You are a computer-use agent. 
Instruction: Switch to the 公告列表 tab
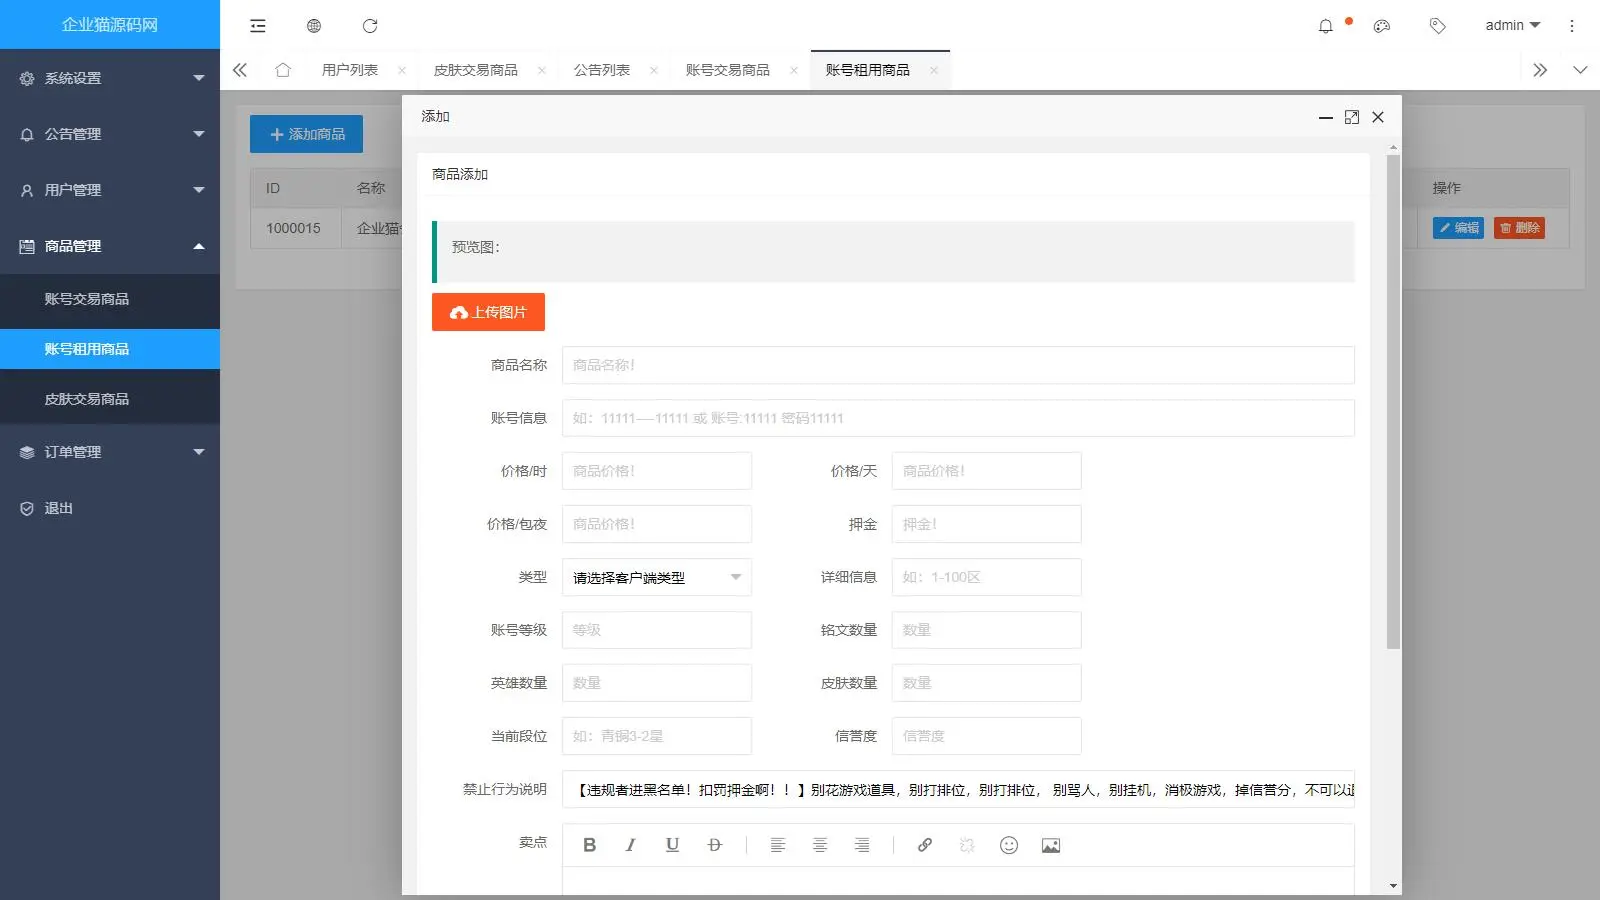pos(602,69)
